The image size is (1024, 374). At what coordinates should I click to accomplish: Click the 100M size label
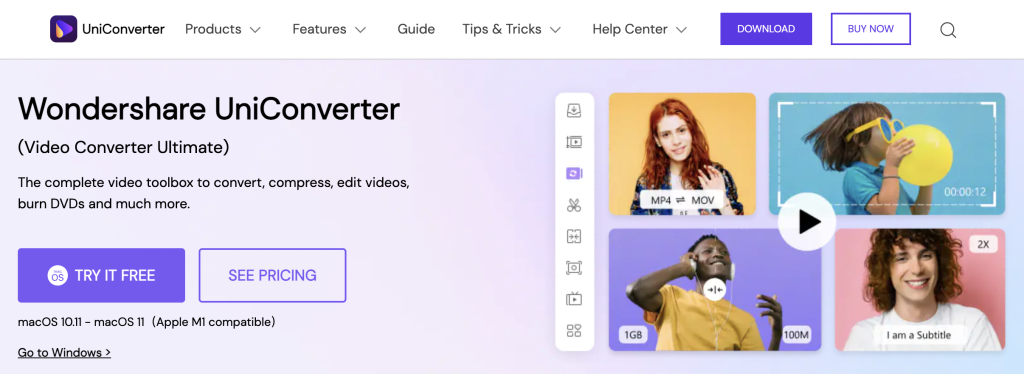[797, 335]
